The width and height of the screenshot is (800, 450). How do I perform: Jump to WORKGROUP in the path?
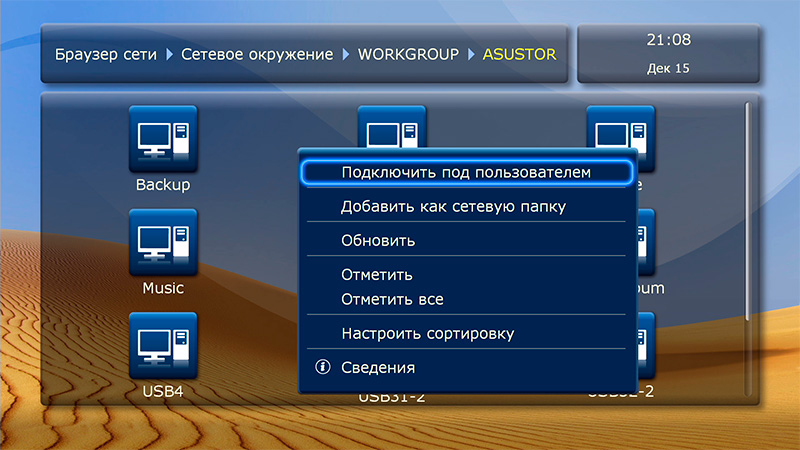[408, 54]
